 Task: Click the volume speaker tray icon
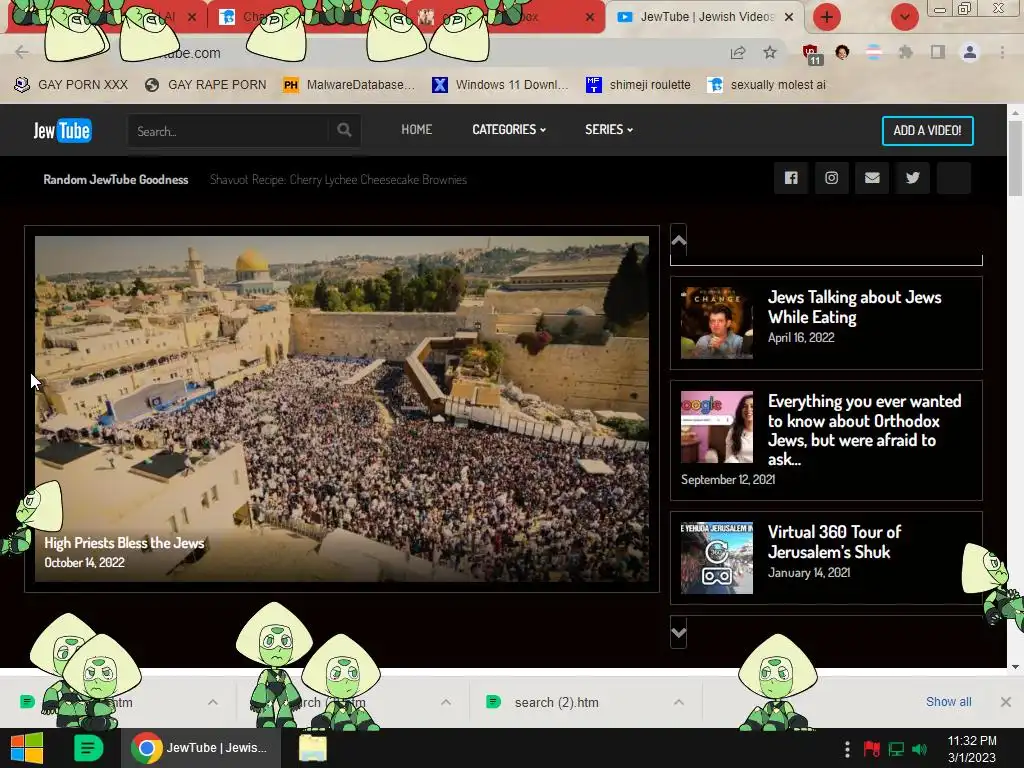(x=920, y=748)
